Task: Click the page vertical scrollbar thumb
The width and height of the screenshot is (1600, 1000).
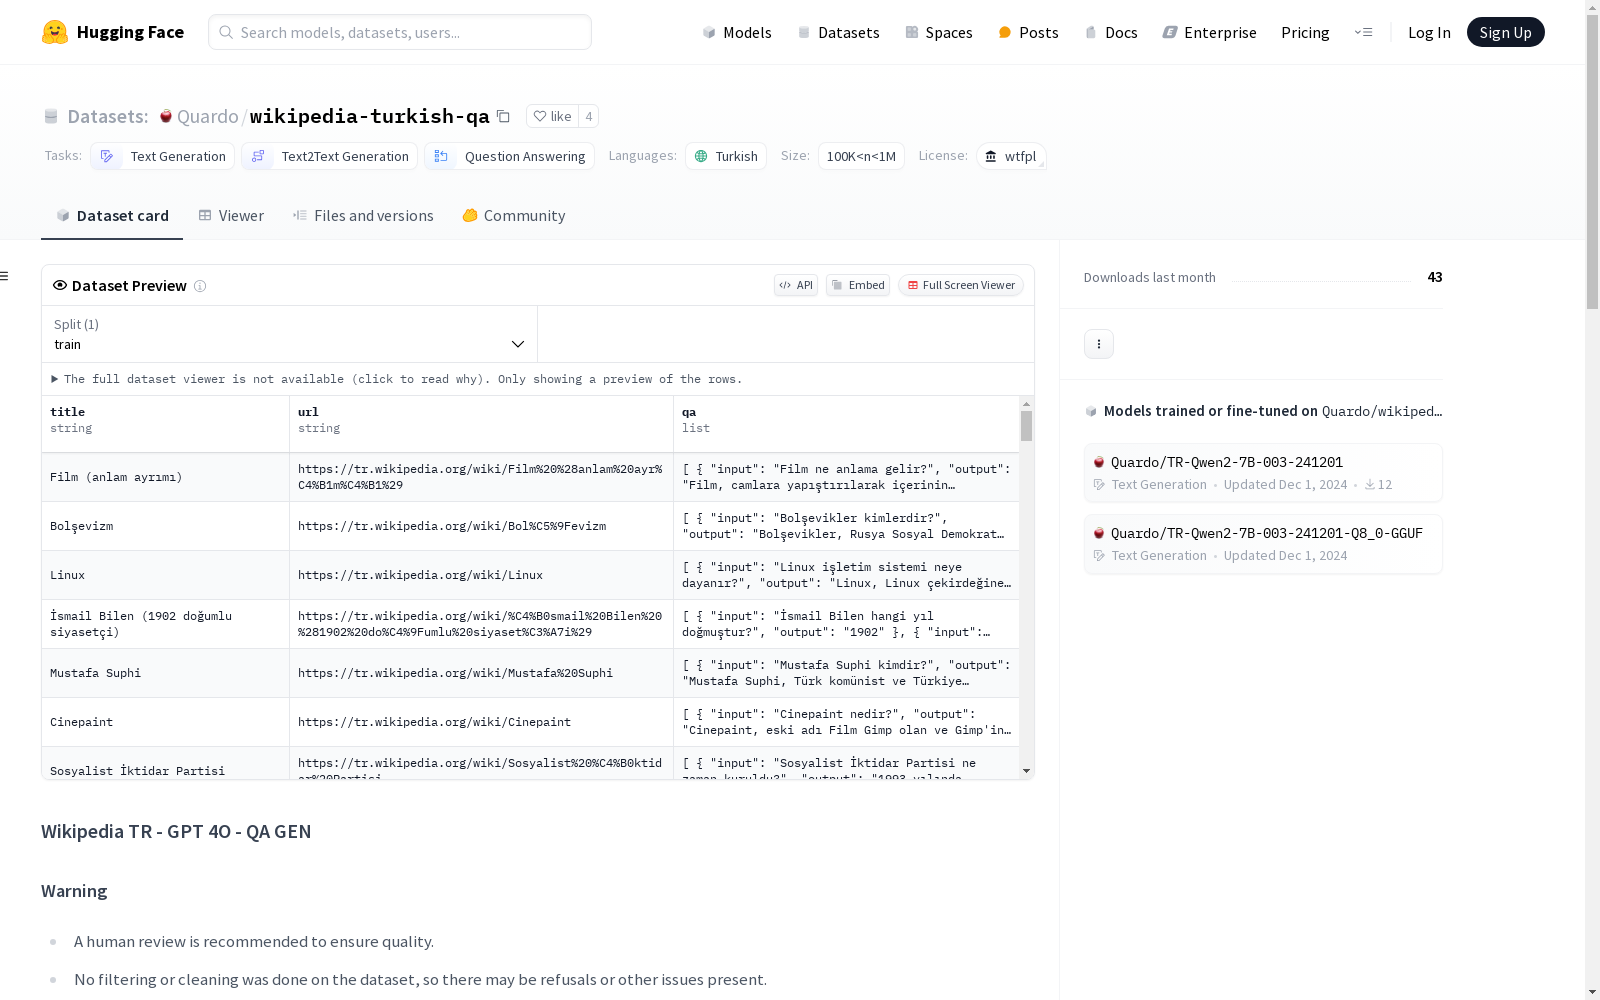Action: click(1592, 160)
